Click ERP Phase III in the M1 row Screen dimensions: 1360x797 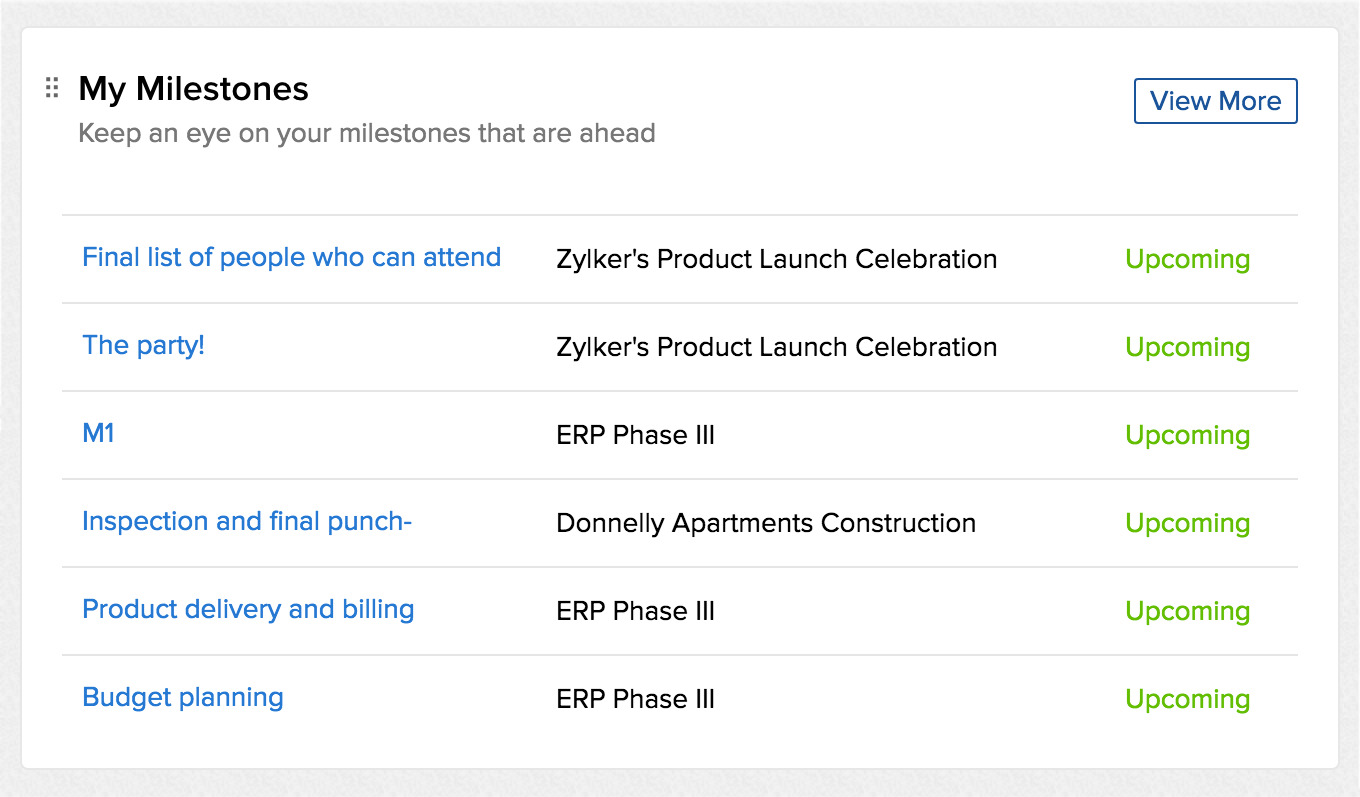point(636,435)
